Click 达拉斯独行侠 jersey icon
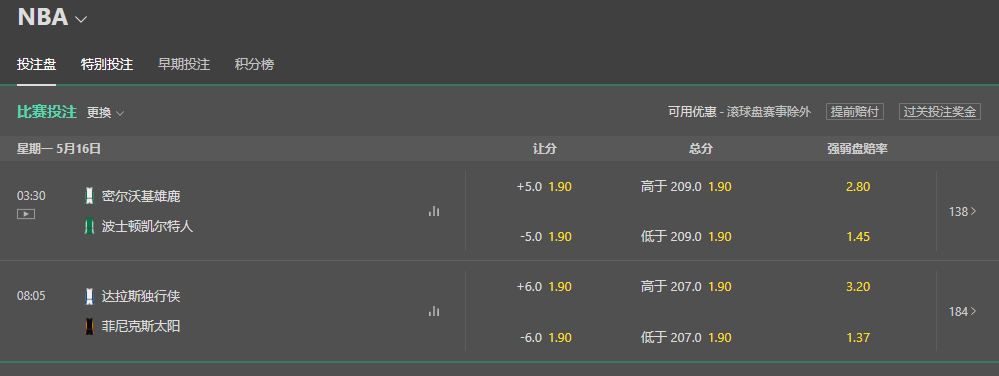 89,296
